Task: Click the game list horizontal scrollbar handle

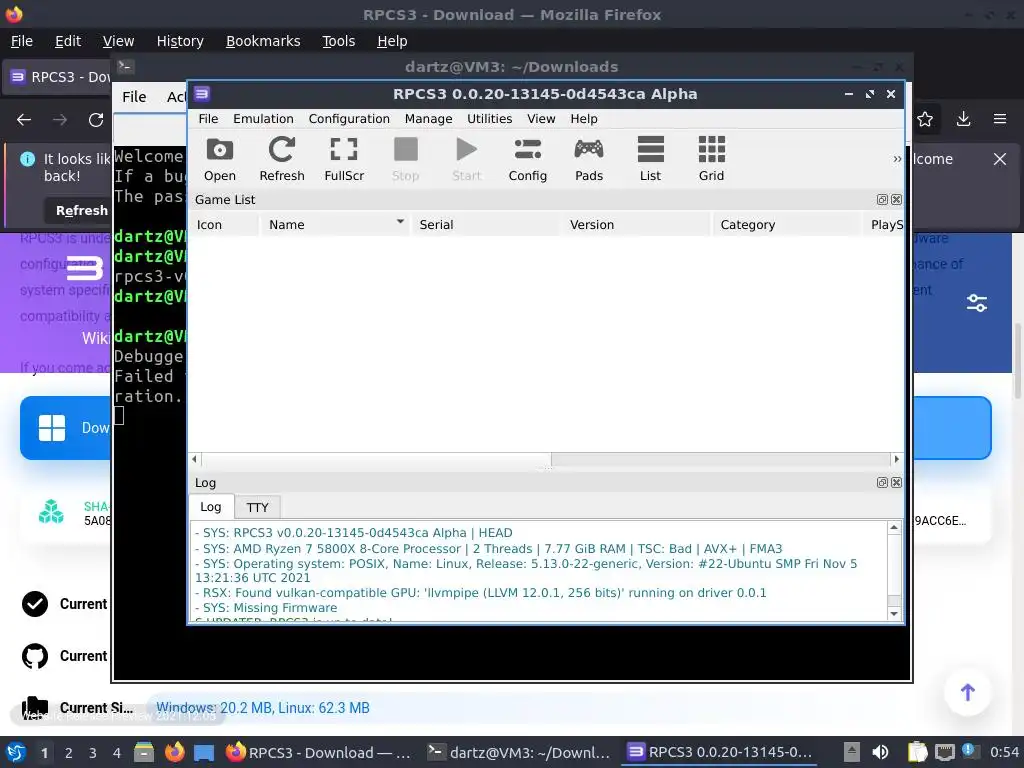Action: [376, 459]
